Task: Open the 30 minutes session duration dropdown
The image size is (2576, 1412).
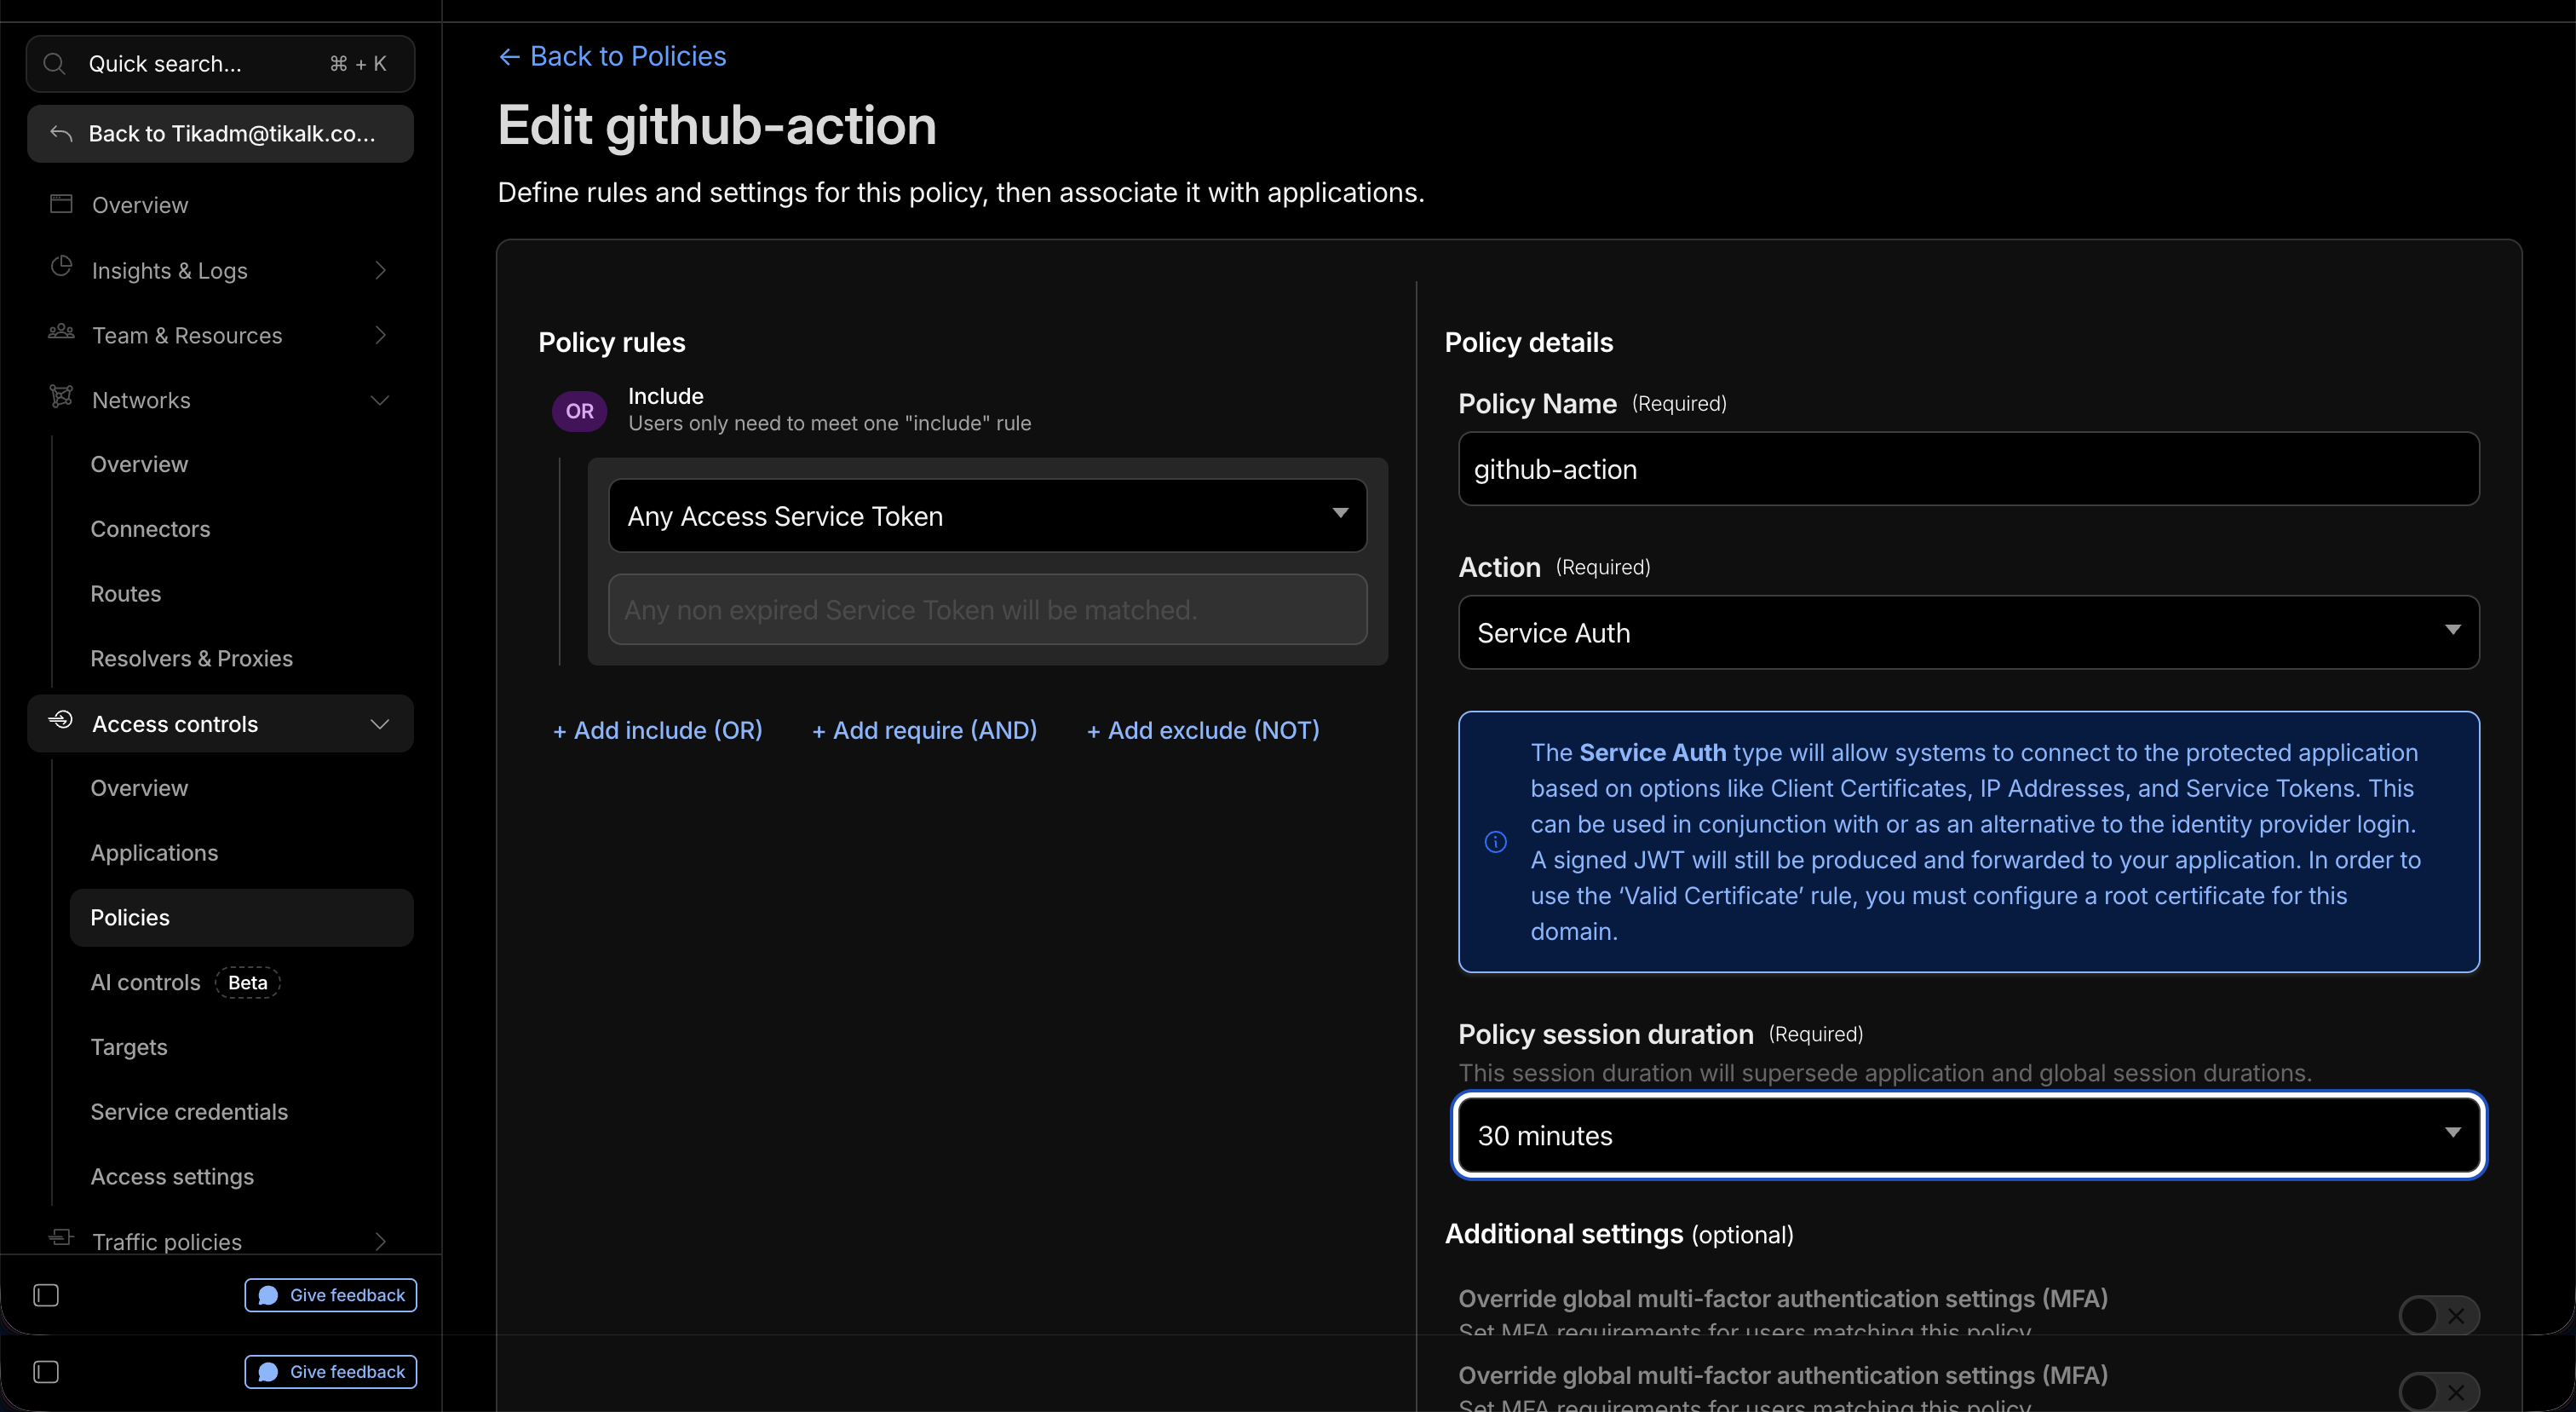Action: (1968, 1135)
